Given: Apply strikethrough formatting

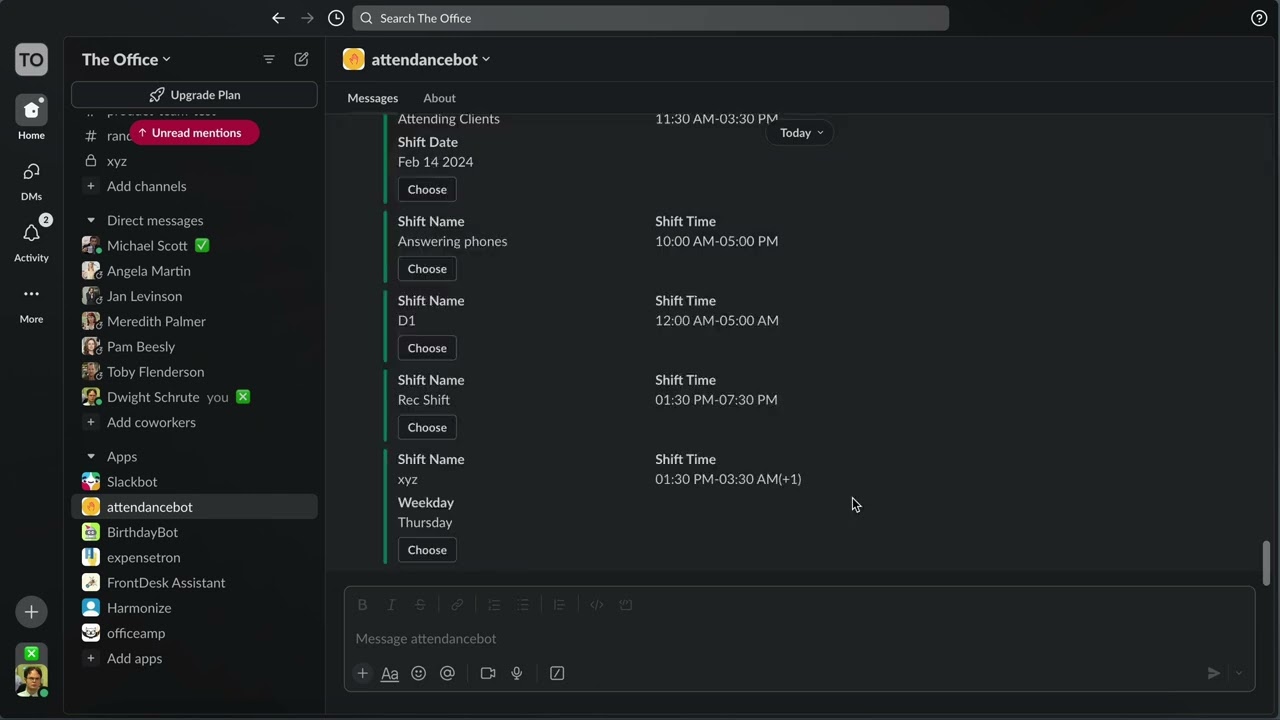Looking at the screenshot, I should [420, 604].
